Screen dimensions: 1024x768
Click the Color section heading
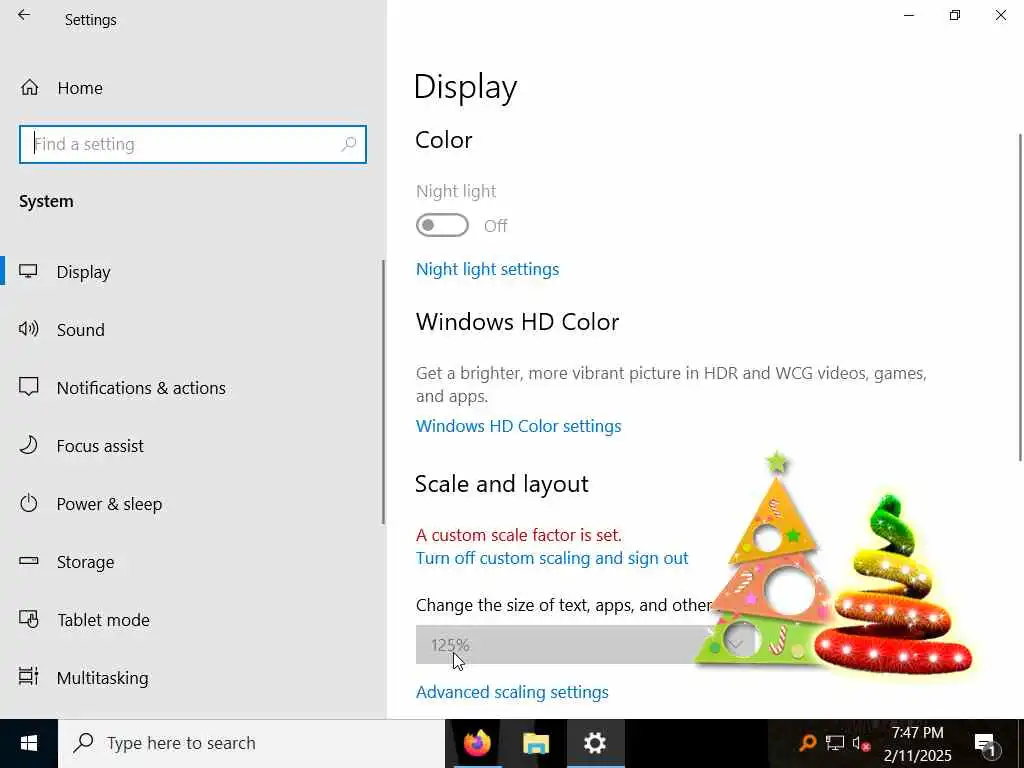click(443, 140)
